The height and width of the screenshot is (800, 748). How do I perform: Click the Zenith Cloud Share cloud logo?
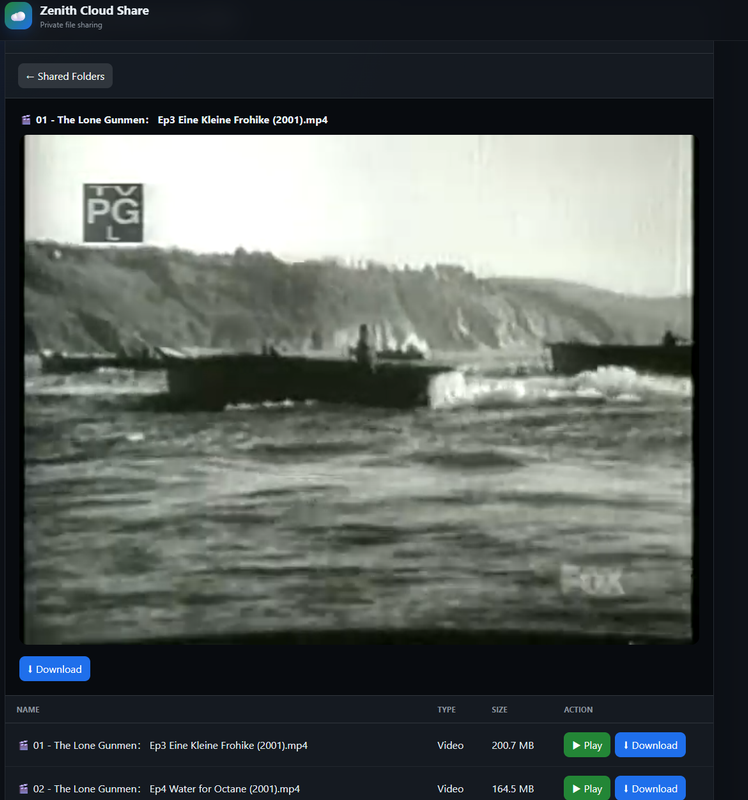18,15
